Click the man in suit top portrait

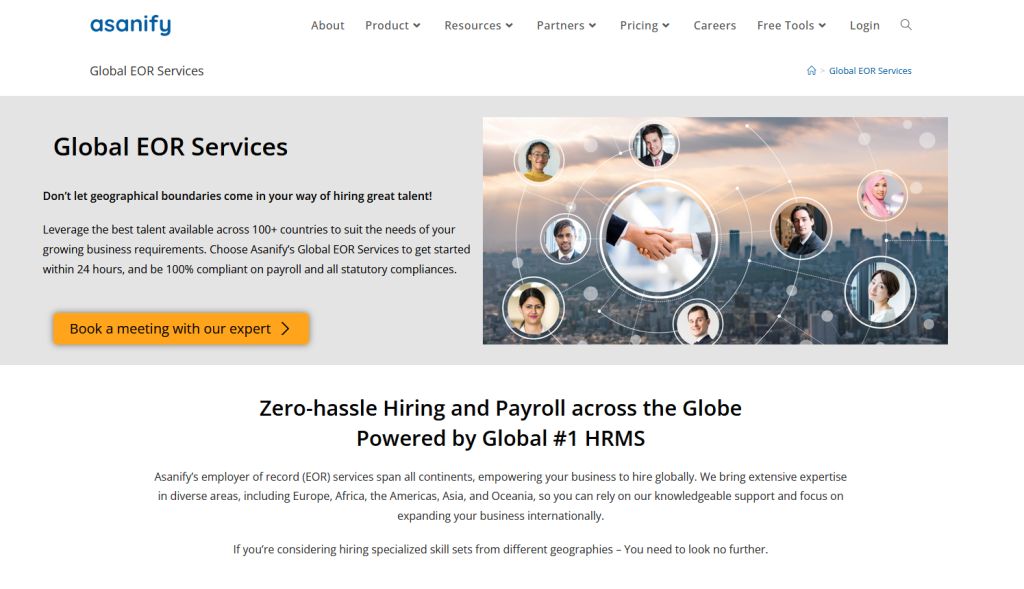coord(654,144)
